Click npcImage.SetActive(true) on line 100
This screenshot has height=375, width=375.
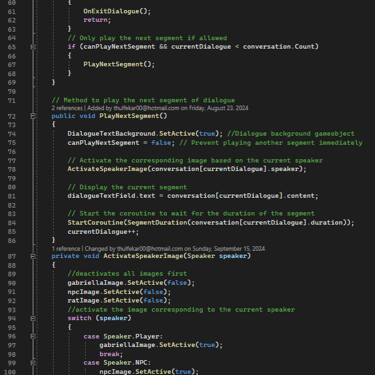click(149, 371)
